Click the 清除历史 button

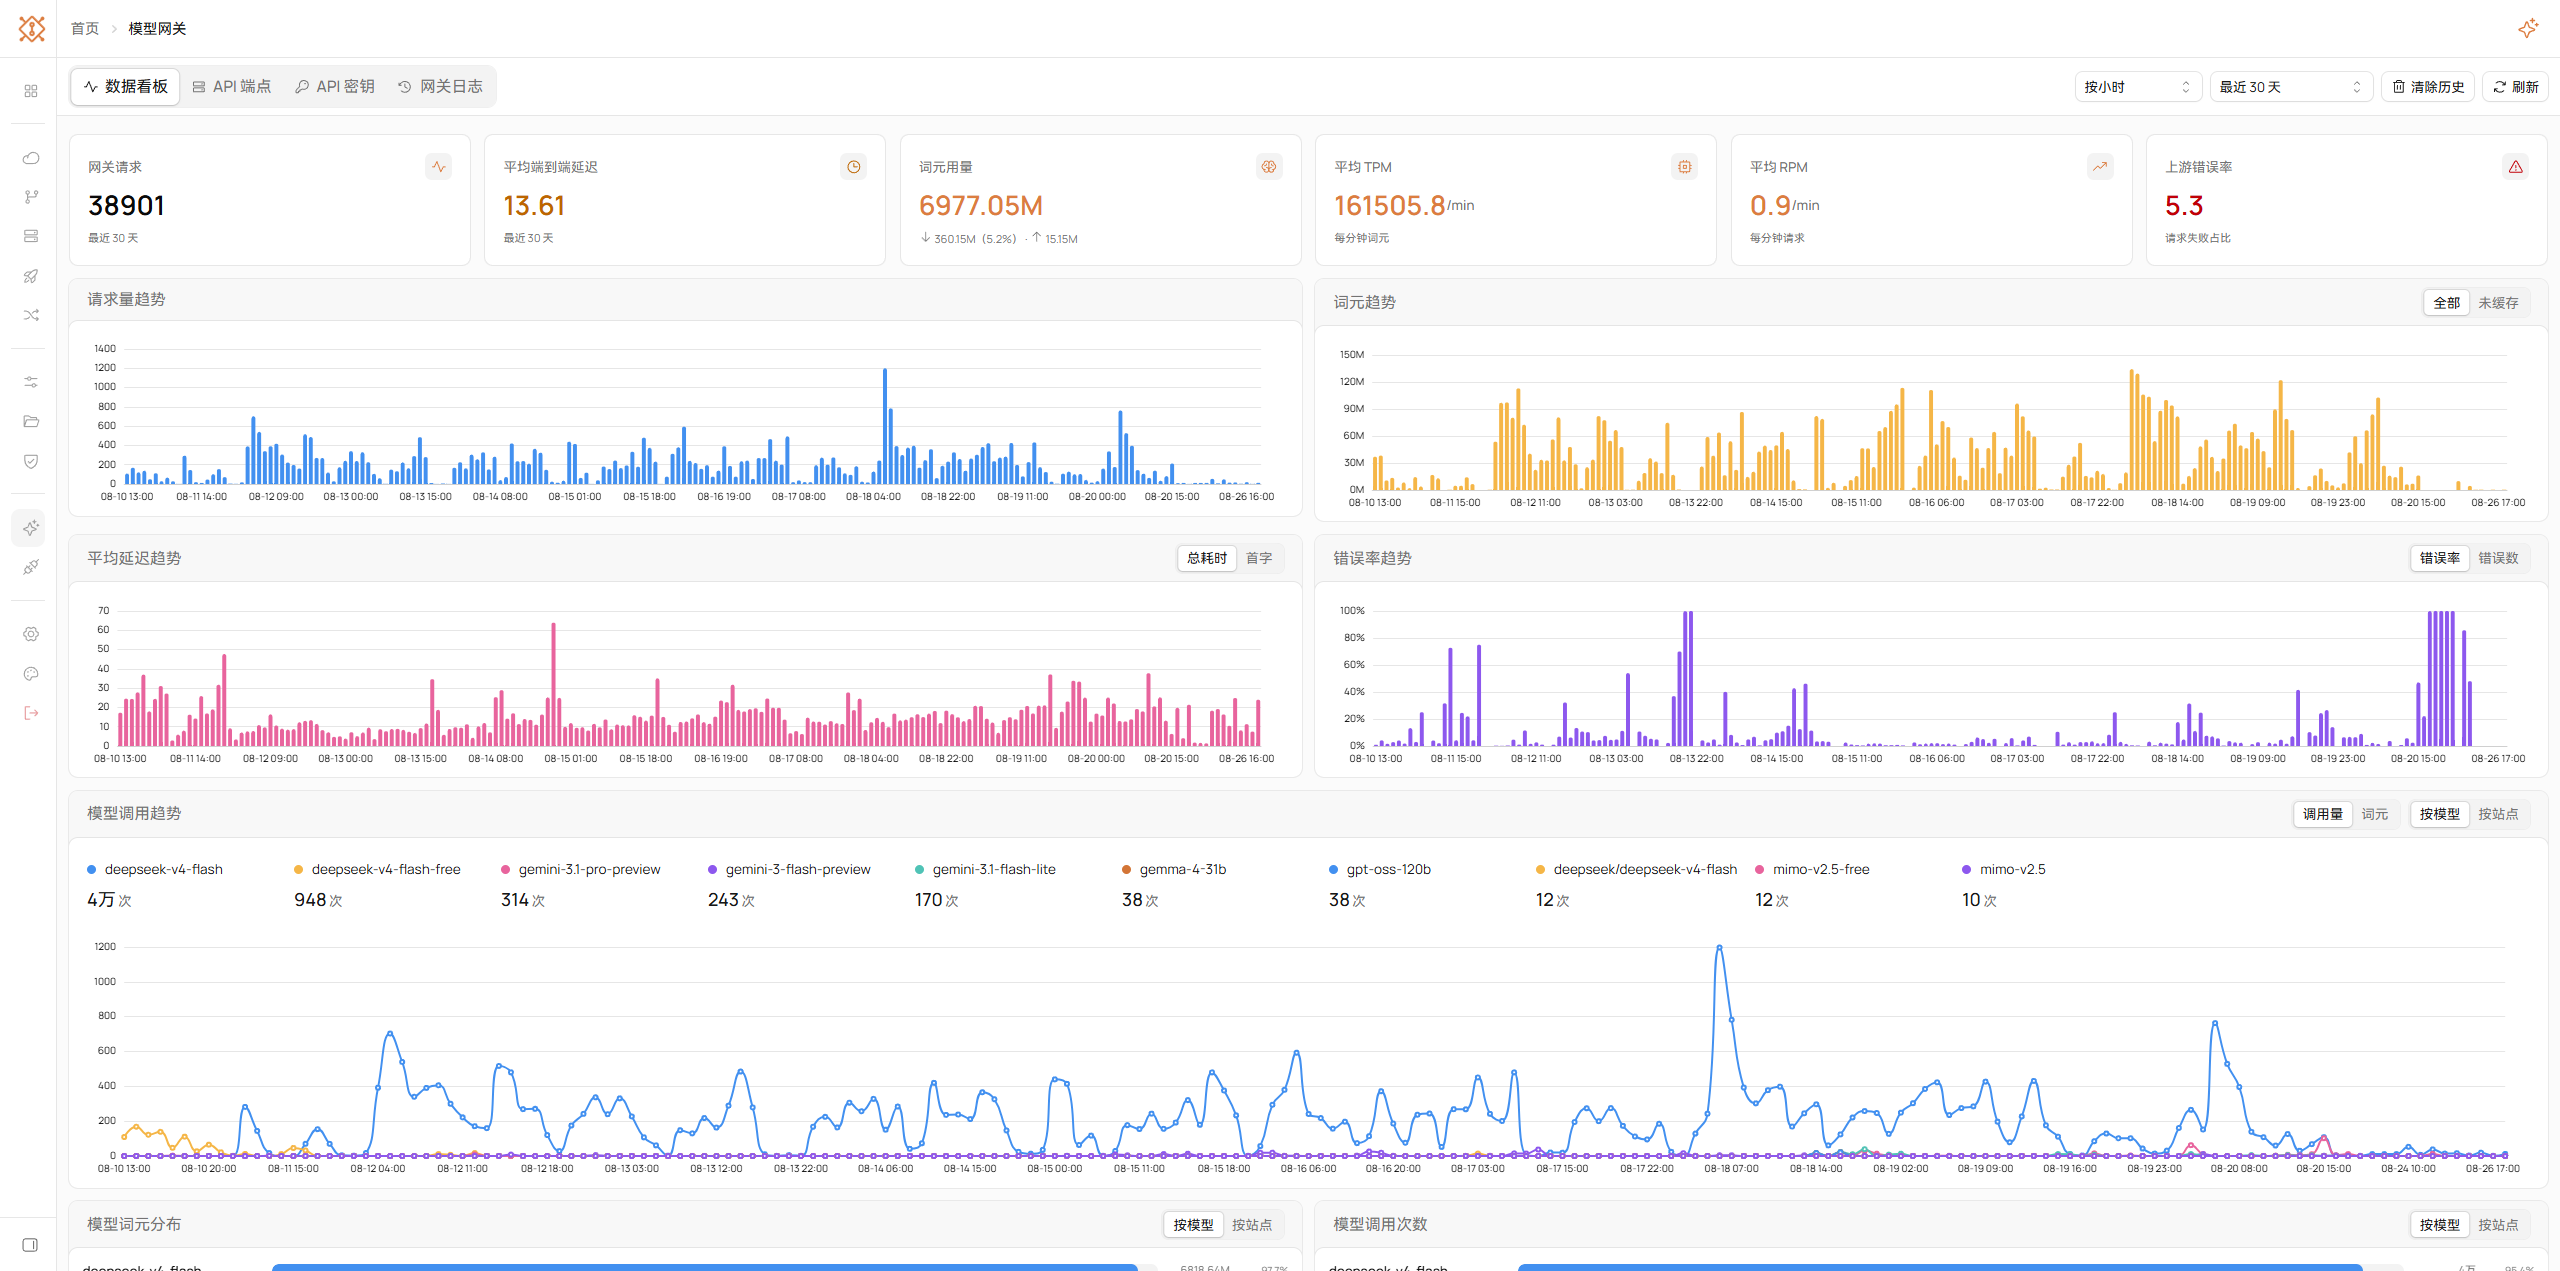[x=2428, y=87]
